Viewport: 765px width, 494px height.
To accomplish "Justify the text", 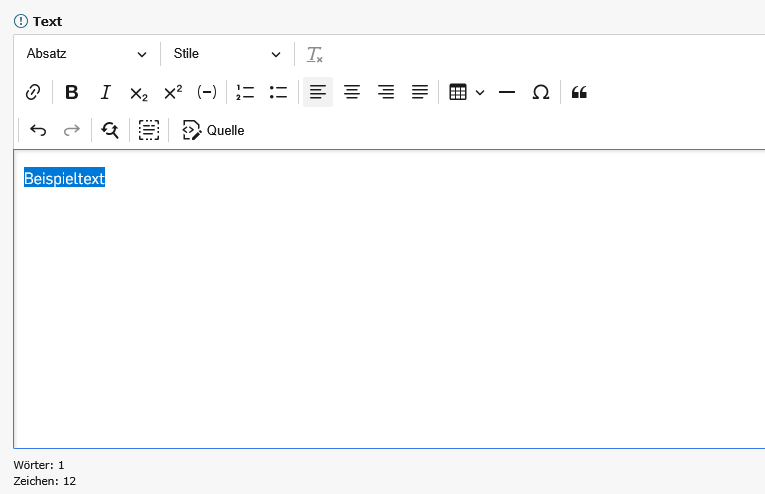I will (420, 92).
